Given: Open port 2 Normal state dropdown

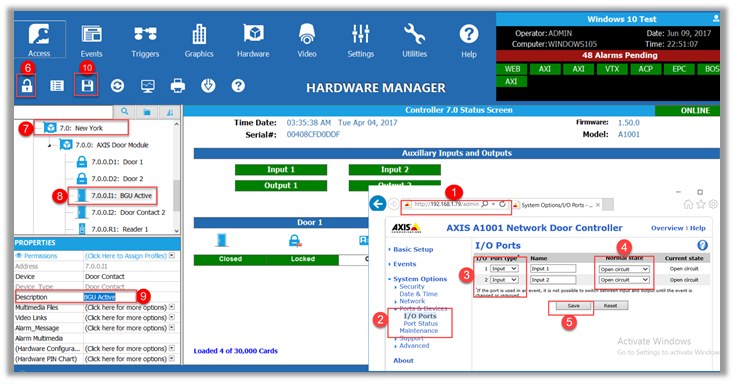Looking at the screenshot, I should tap(624, 280).
